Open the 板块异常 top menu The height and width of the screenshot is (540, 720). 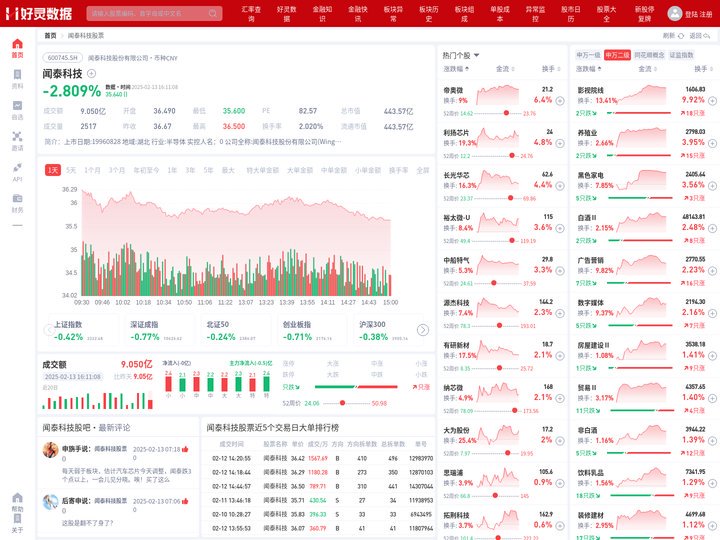point(393,14)
